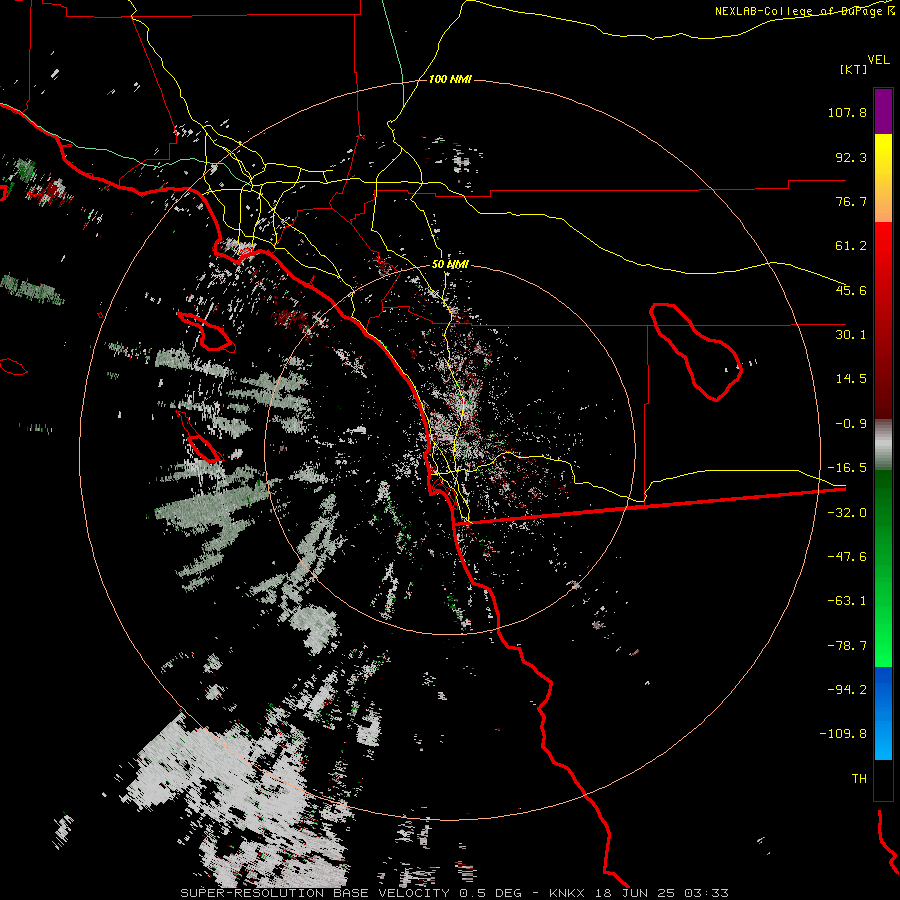This screenshot has height=900, width=900.
Task: Click the Super-Resolution Base Velocity caption
Action: (454, 893)
